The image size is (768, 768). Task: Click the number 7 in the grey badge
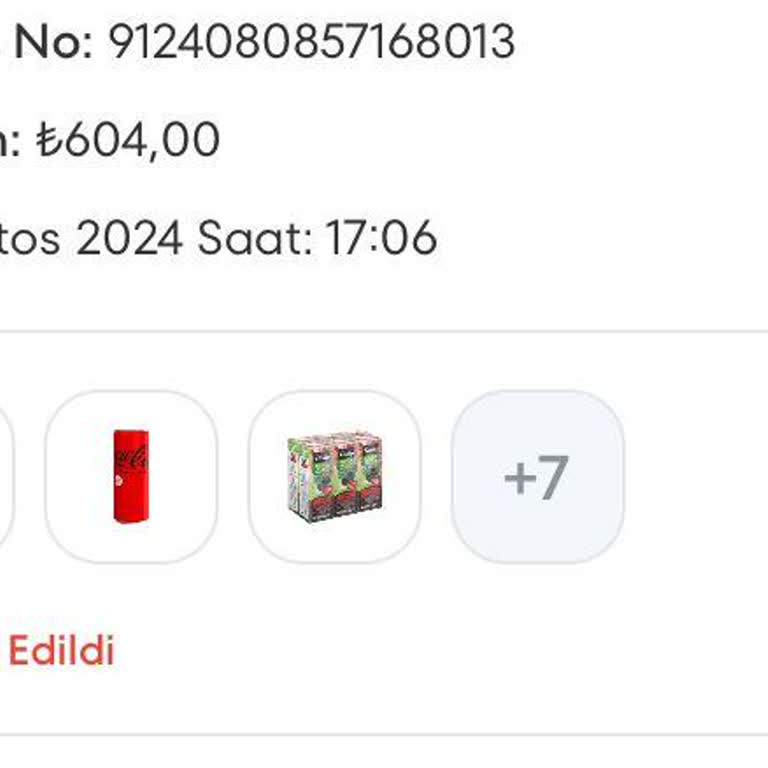[x=553, y=477]
